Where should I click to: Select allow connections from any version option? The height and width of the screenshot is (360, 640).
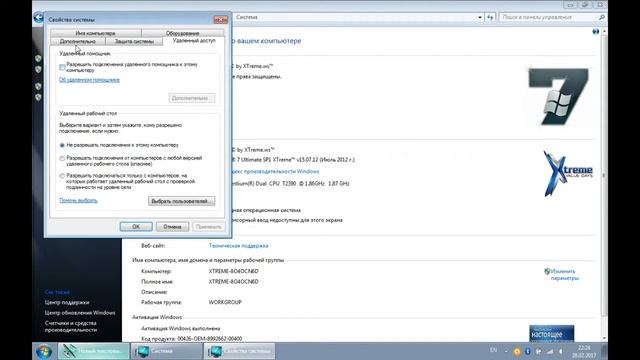coord(62,158)
